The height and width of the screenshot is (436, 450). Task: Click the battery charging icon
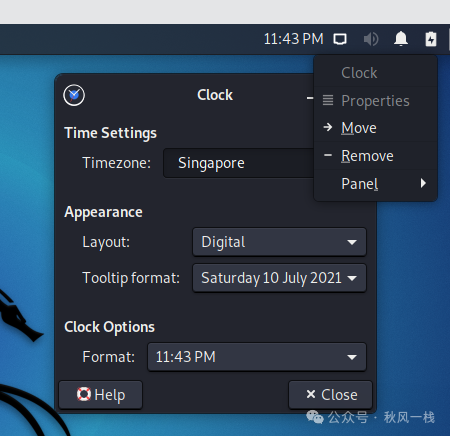tap(431, 39)
